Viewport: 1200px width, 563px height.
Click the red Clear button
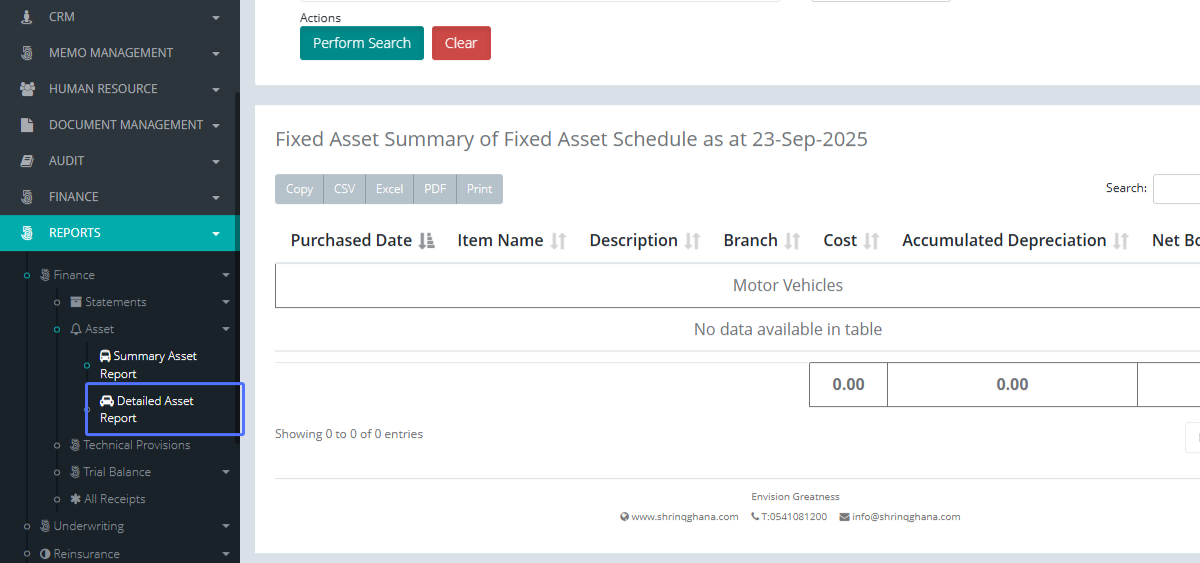[461, 43]
